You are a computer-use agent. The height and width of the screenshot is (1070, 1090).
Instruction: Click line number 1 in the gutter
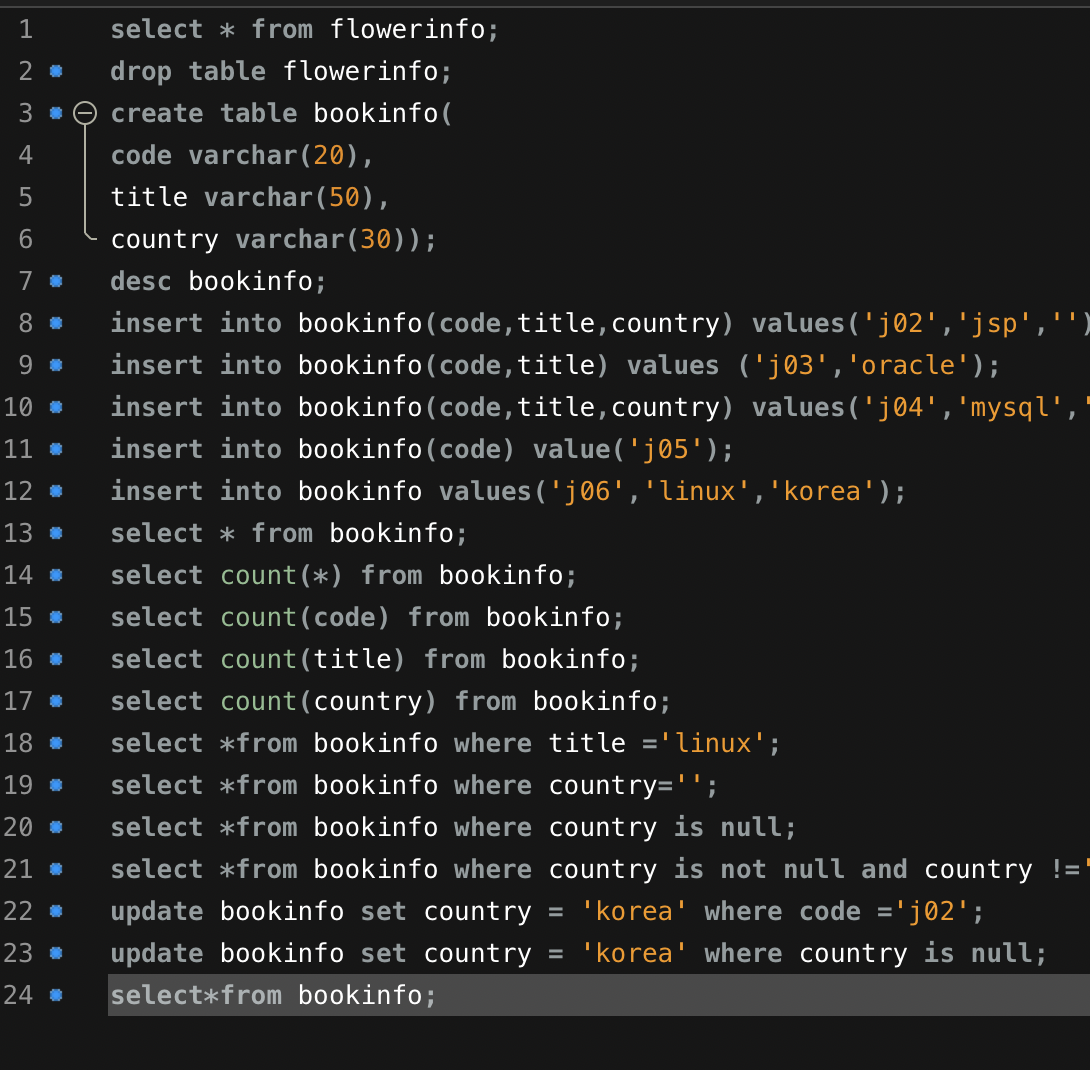point(25,29)
